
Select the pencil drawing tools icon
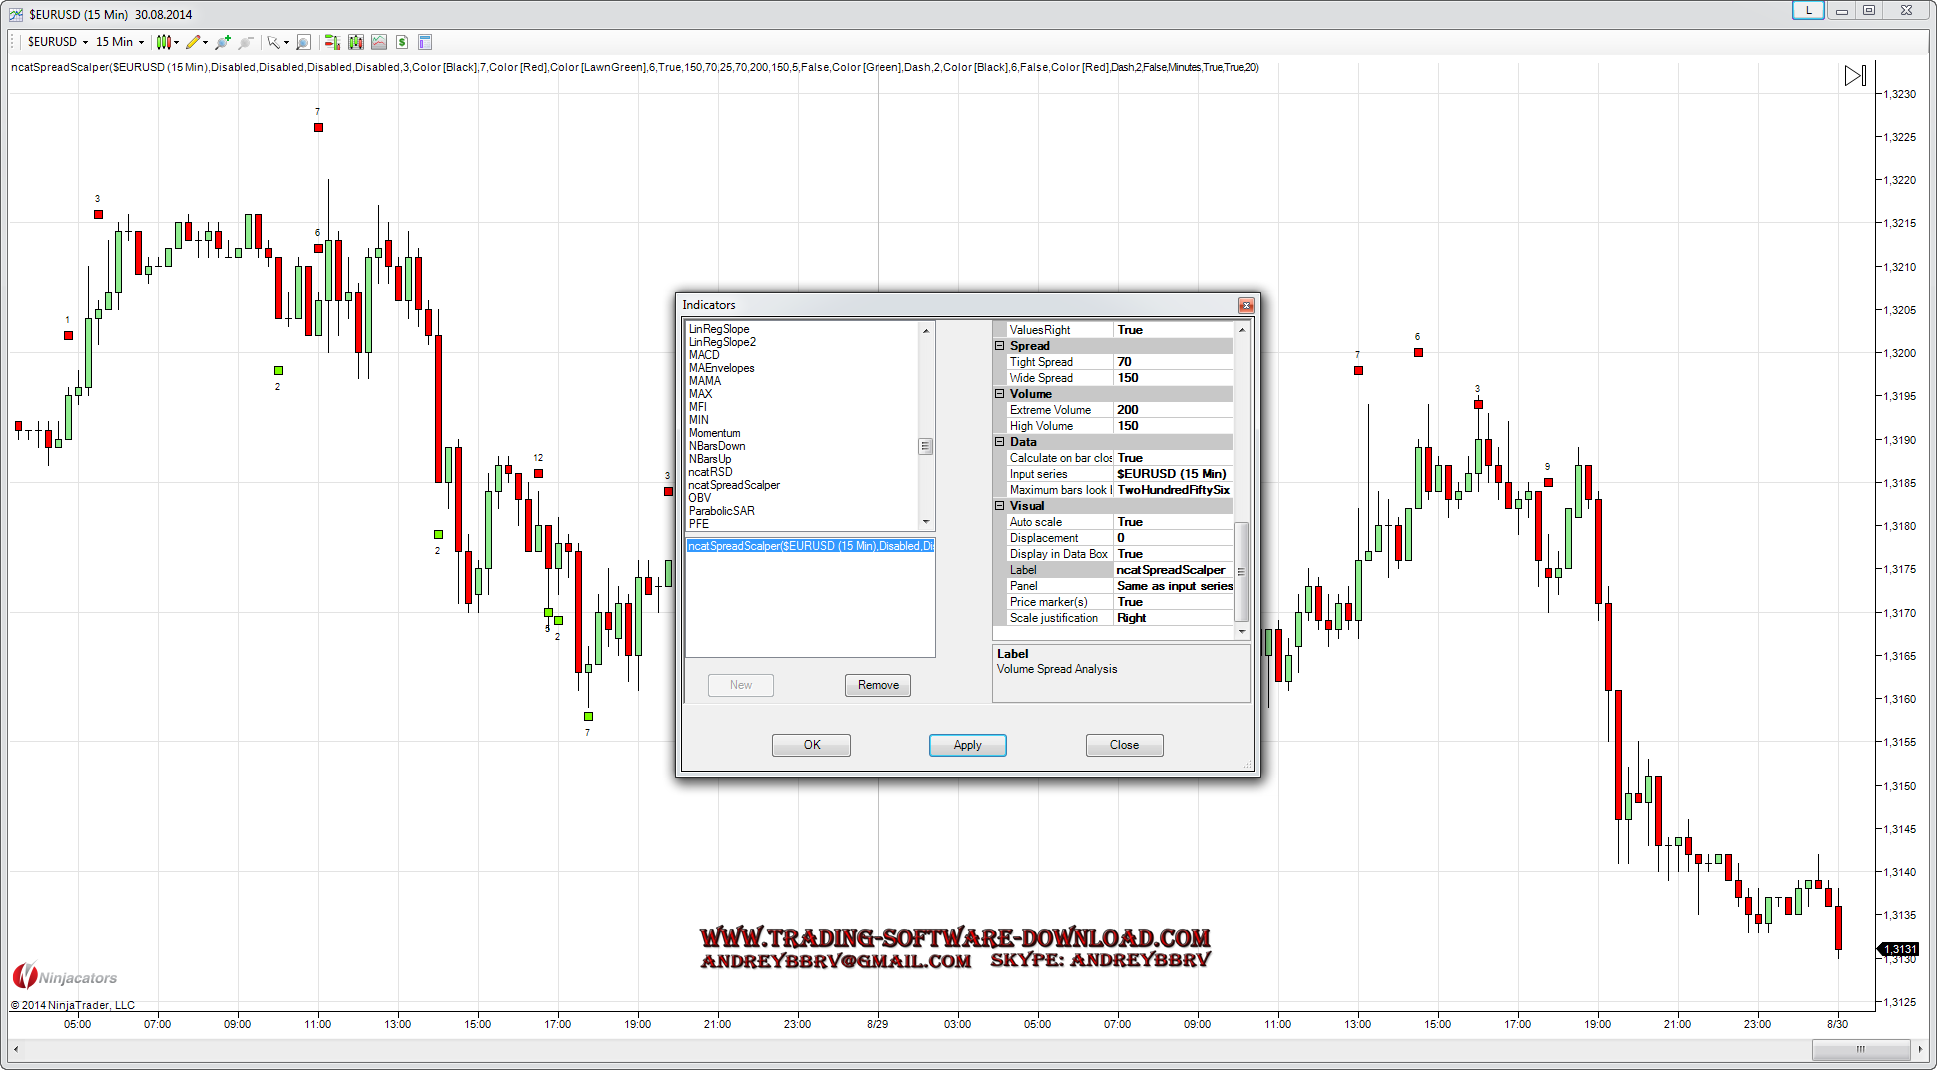click(x=193, y=42)
